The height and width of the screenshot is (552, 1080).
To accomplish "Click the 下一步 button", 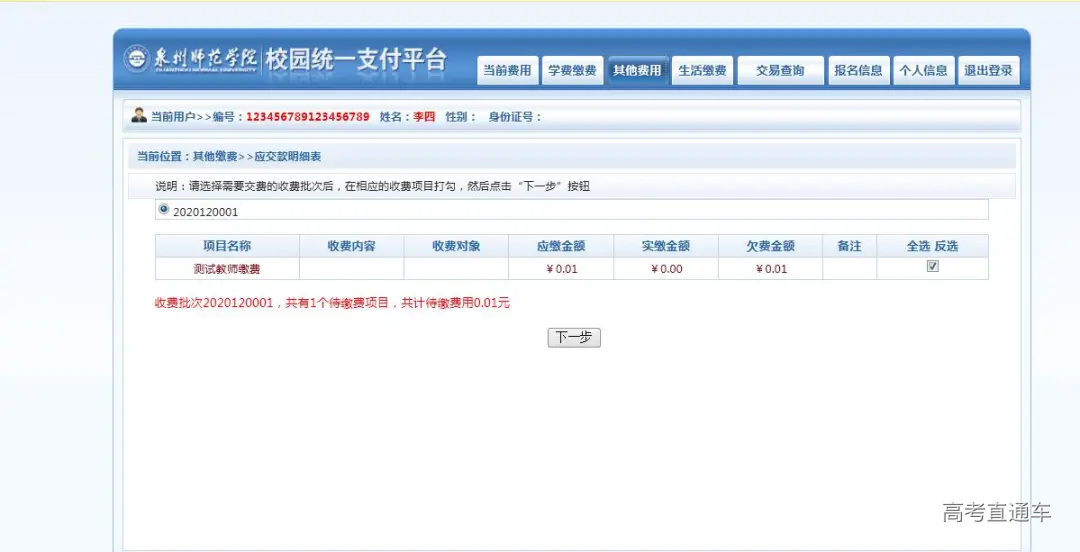I will tap(574, 337).
